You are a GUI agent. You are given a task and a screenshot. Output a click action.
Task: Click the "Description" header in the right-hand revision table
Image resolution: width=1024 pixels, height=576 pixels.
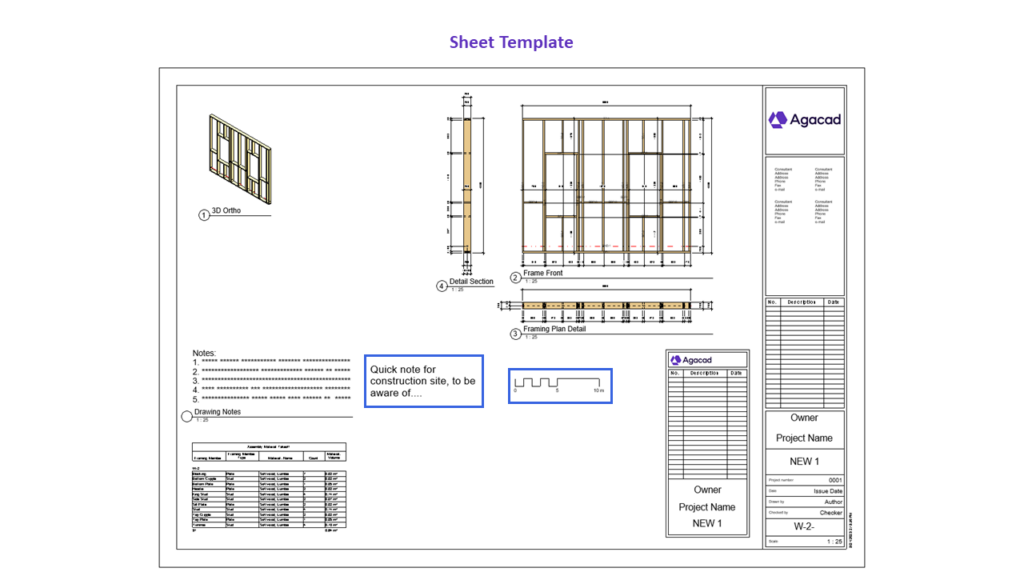(x=801, y=302)
